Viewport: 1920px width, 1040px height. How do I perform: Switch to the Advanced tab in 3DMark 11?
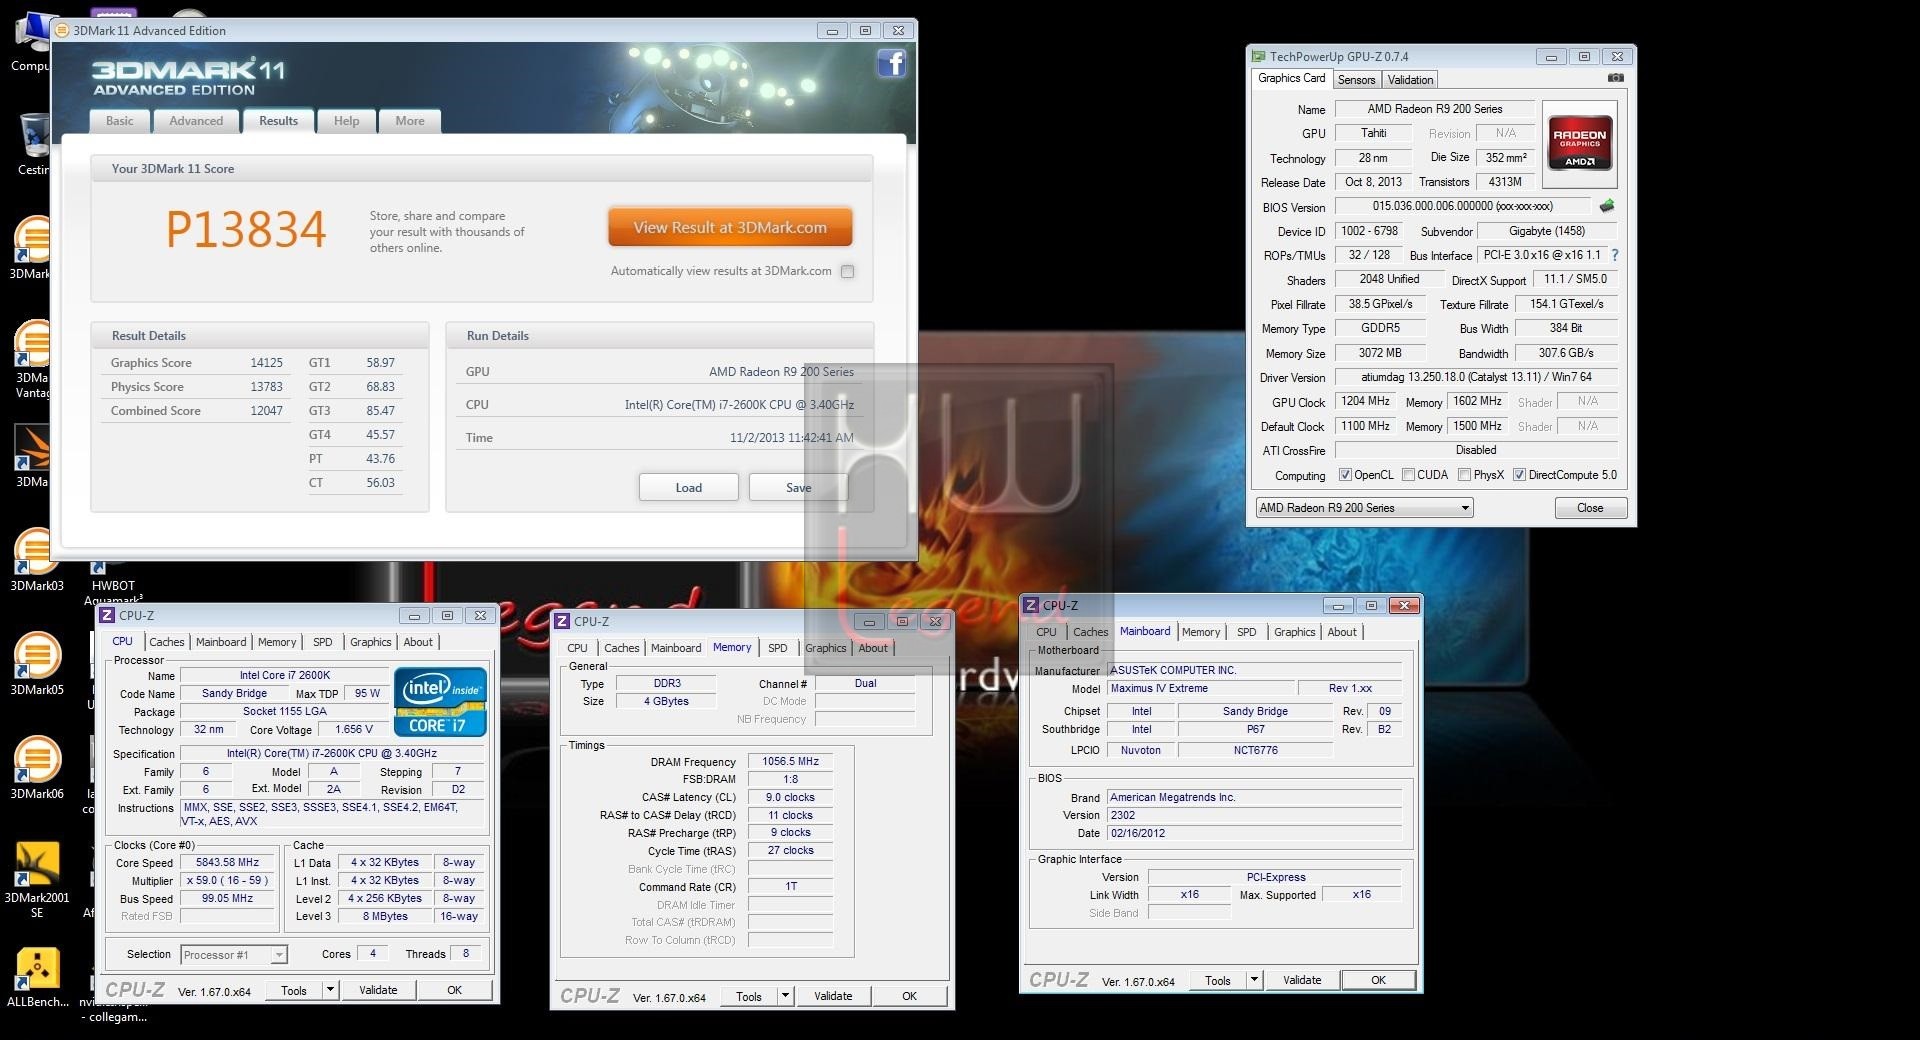click(196, 121)
